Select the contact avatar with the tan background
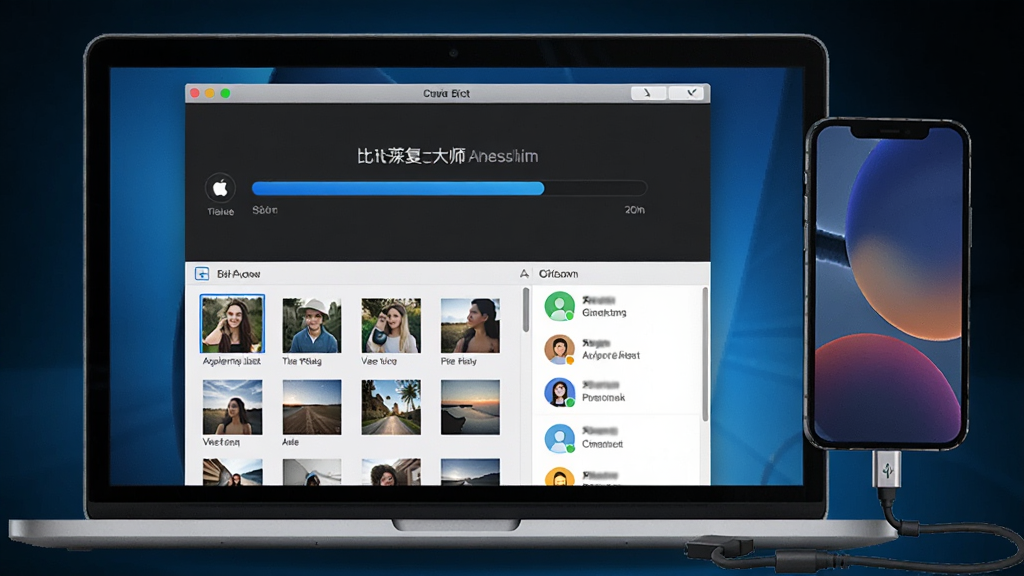This screenshot has width=1024, height=576. click(x=560, y=349)
